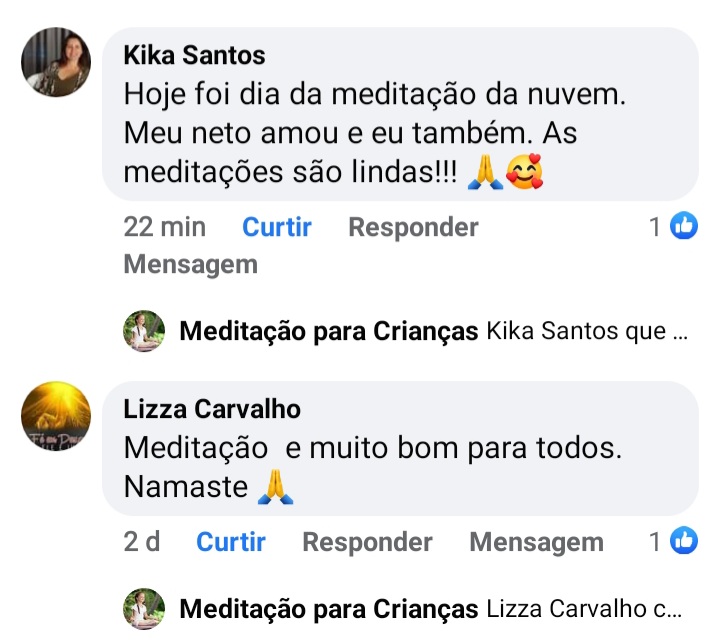Send a Mensagem to Kika Santos
The height and width of the screenshot is (644, 720).
click(x=190, y=265)
